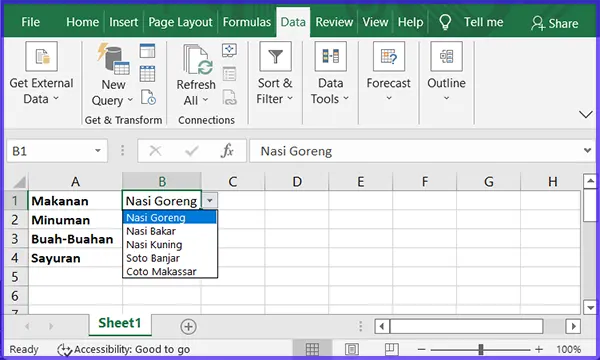Click the Share button

click(x=555, y=23)
